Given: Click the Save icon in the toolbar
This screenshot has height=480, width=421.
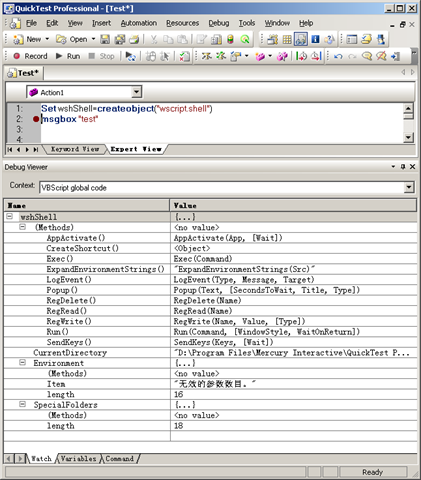Looking at the screenshot, I should click(x=105, y=40).
